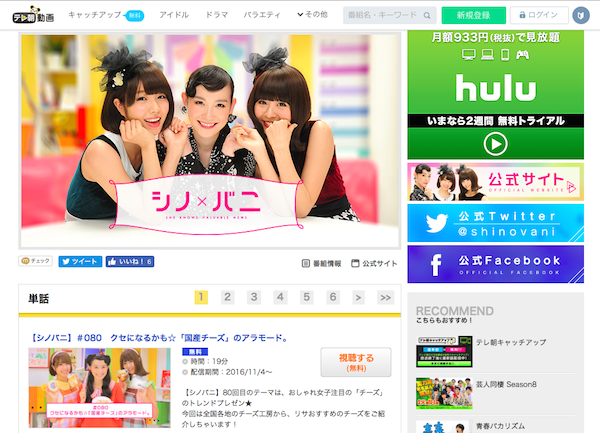The height and width of the screenshot is (433, 600).
Task: Open 番組情報 program info
Action: click(x=321, y=264)
